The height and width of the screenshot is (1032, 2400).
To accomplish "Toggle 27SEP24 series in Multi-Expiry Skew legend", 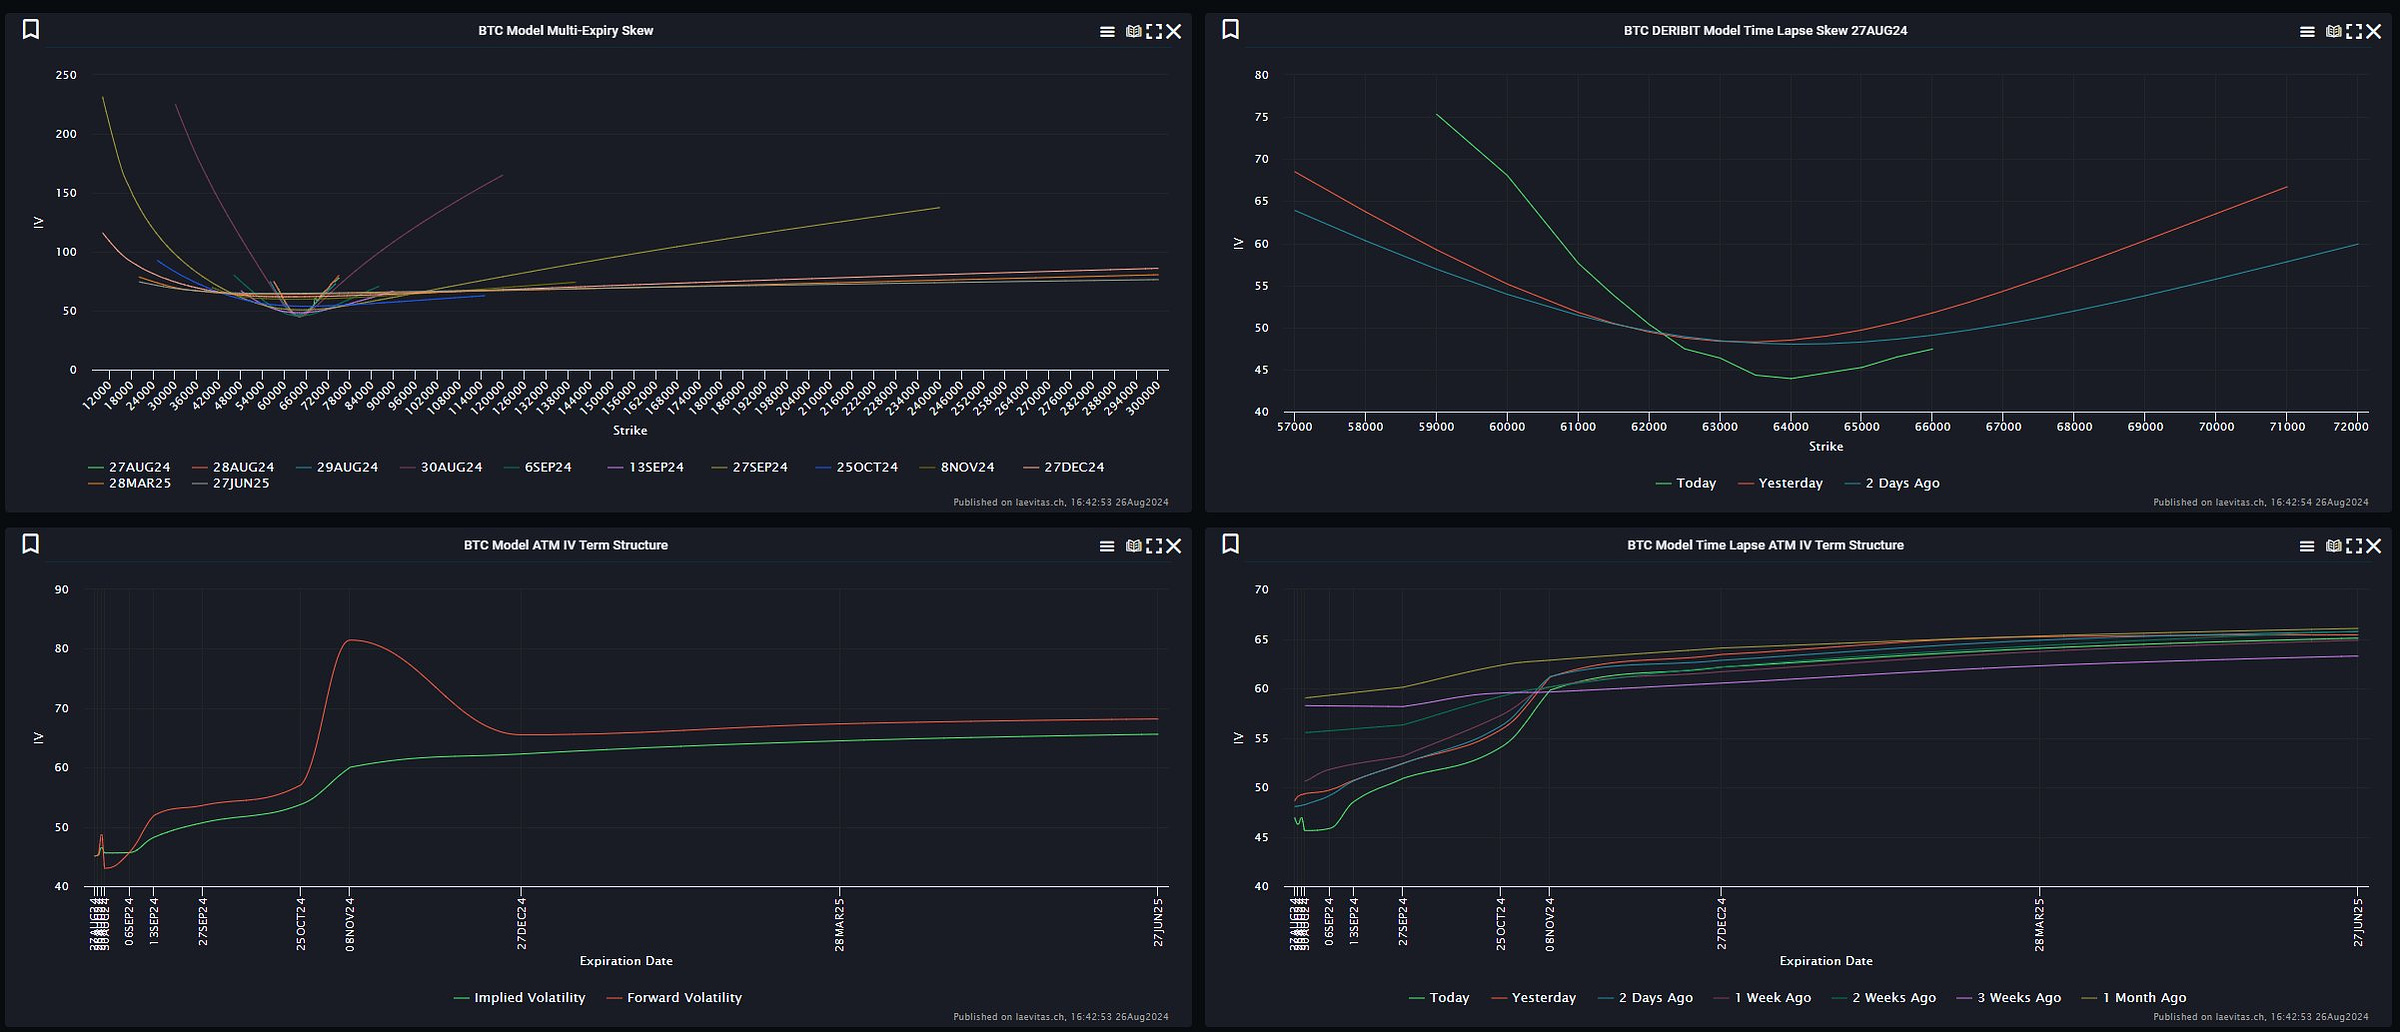I will pos(750,467).
